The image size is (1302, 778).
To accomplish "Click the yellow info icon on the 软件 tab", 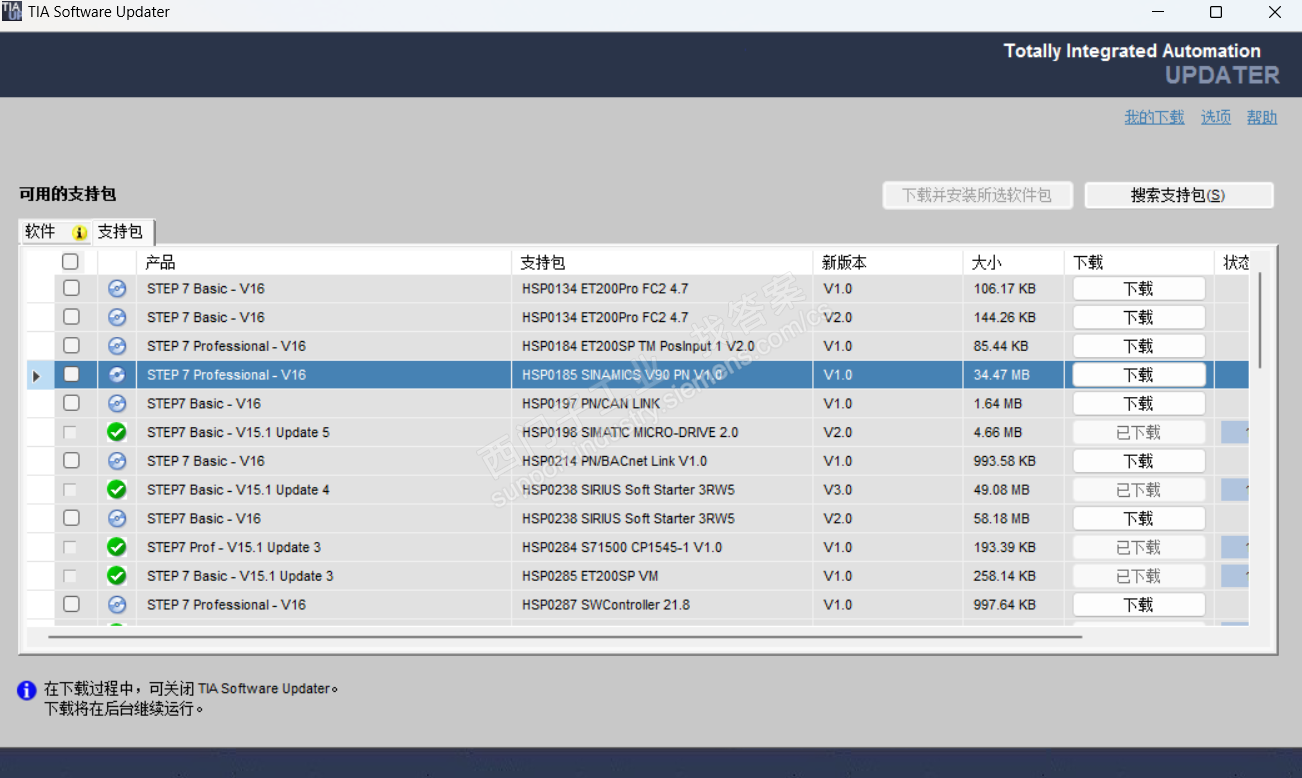I will (80, 233).
